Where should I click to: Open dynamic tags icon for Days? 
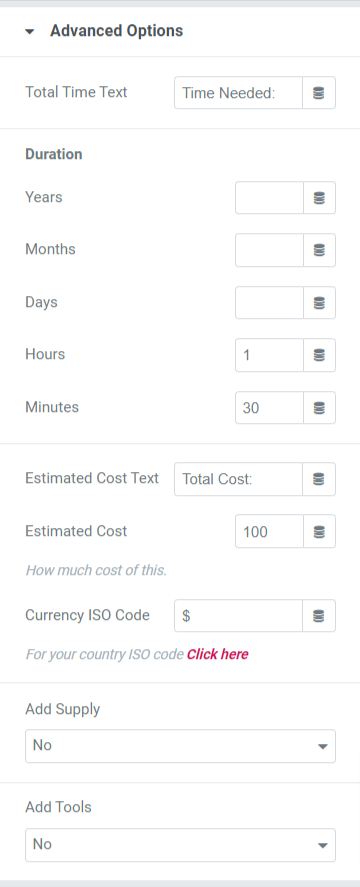[x=319, y=303]
